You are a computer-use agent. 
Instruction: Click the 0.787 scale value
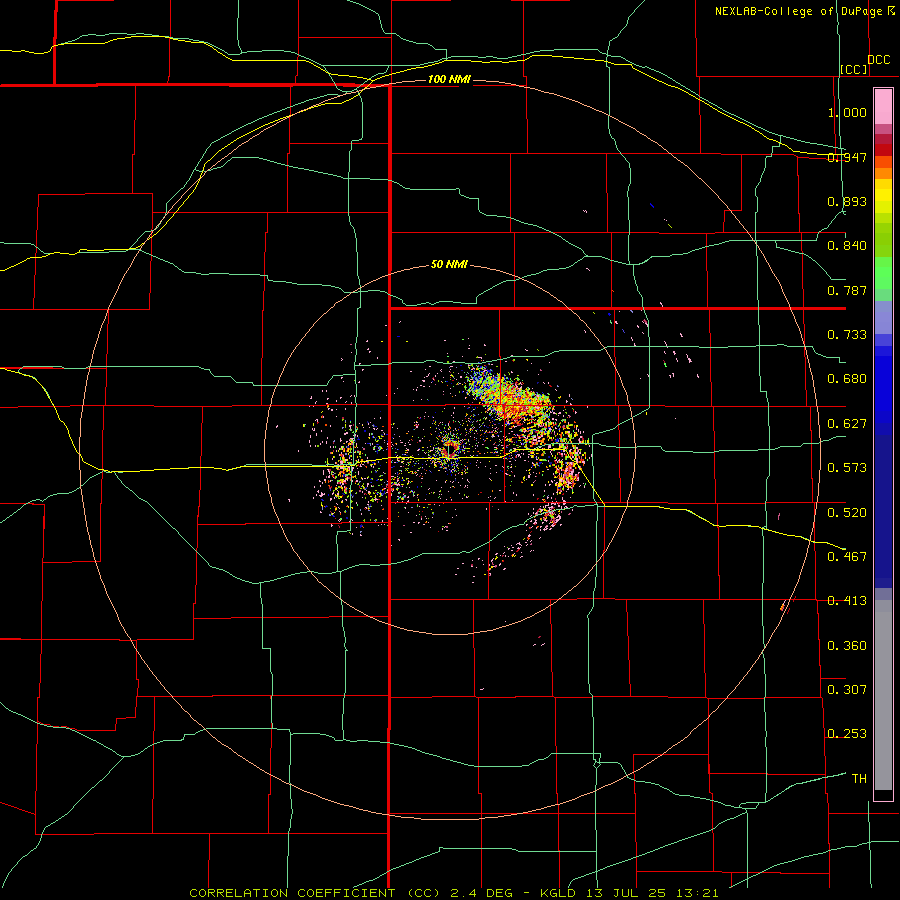pos(847,290)
